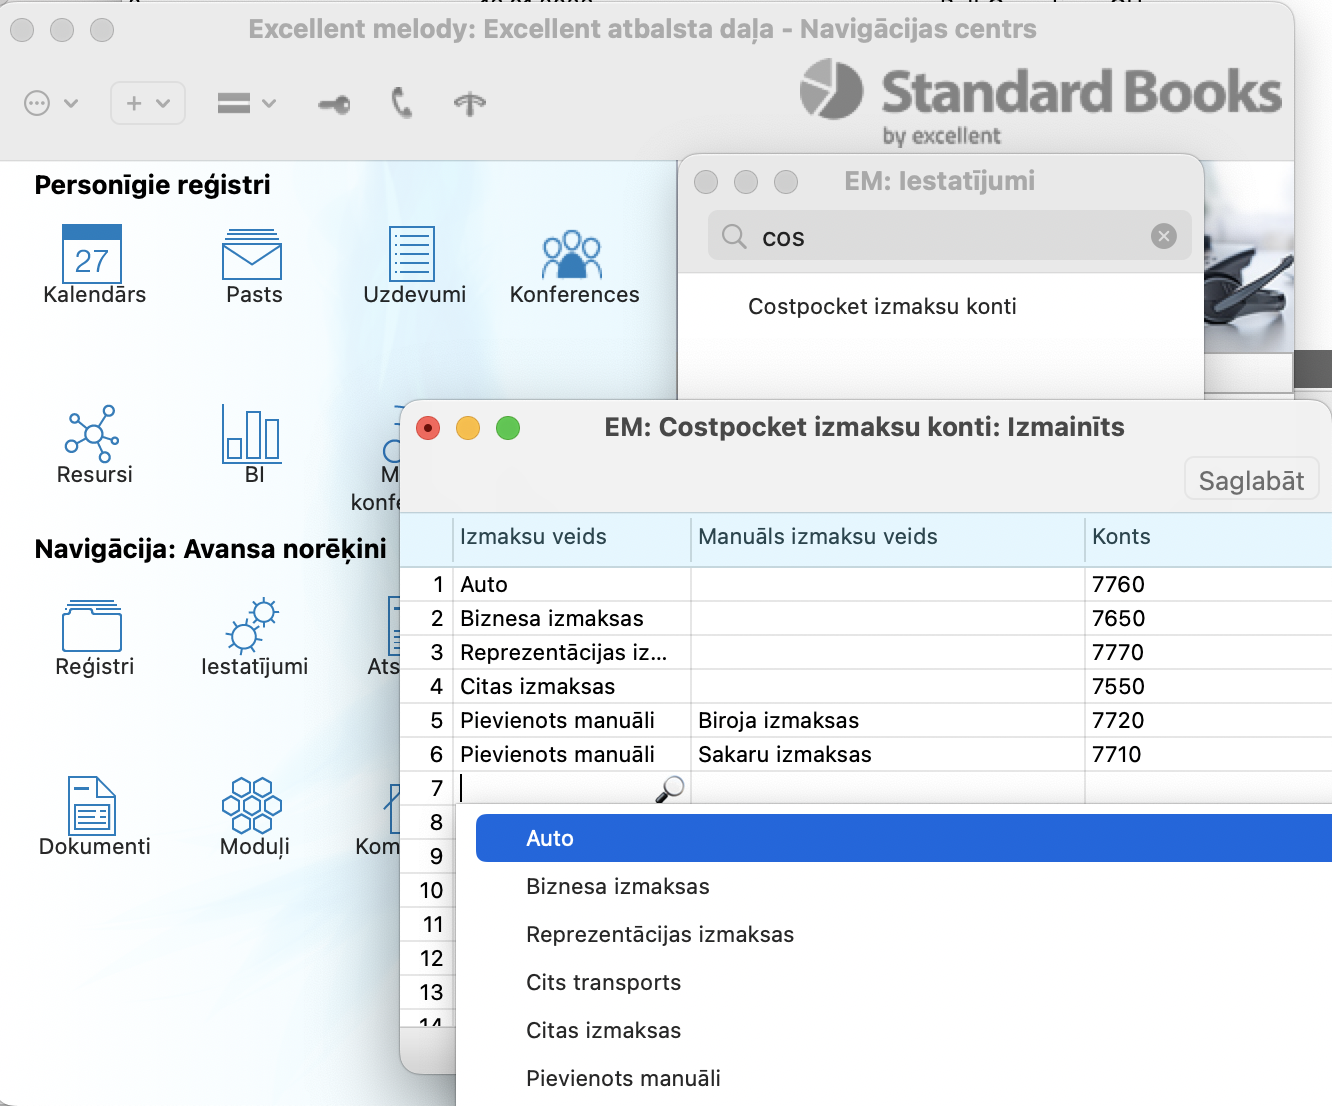
Task: Open Iestatījumi gears icon
Action: (x=252, y=628)
